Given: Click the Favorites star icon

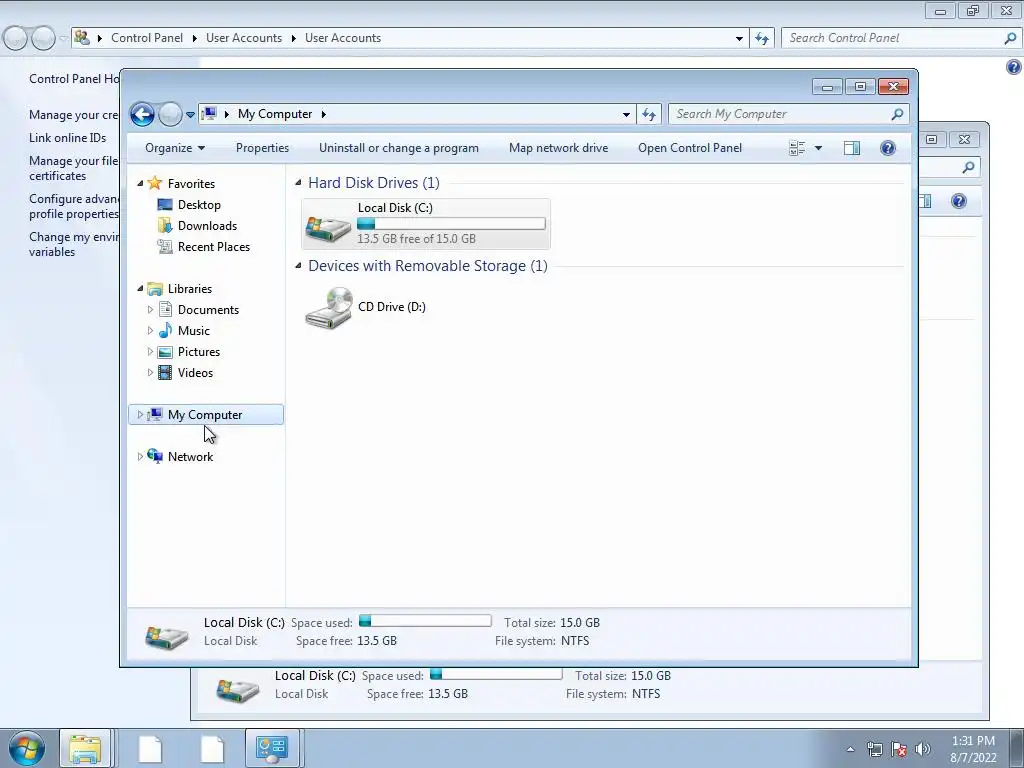Looking at the screenshot, I should pos(155,183).
